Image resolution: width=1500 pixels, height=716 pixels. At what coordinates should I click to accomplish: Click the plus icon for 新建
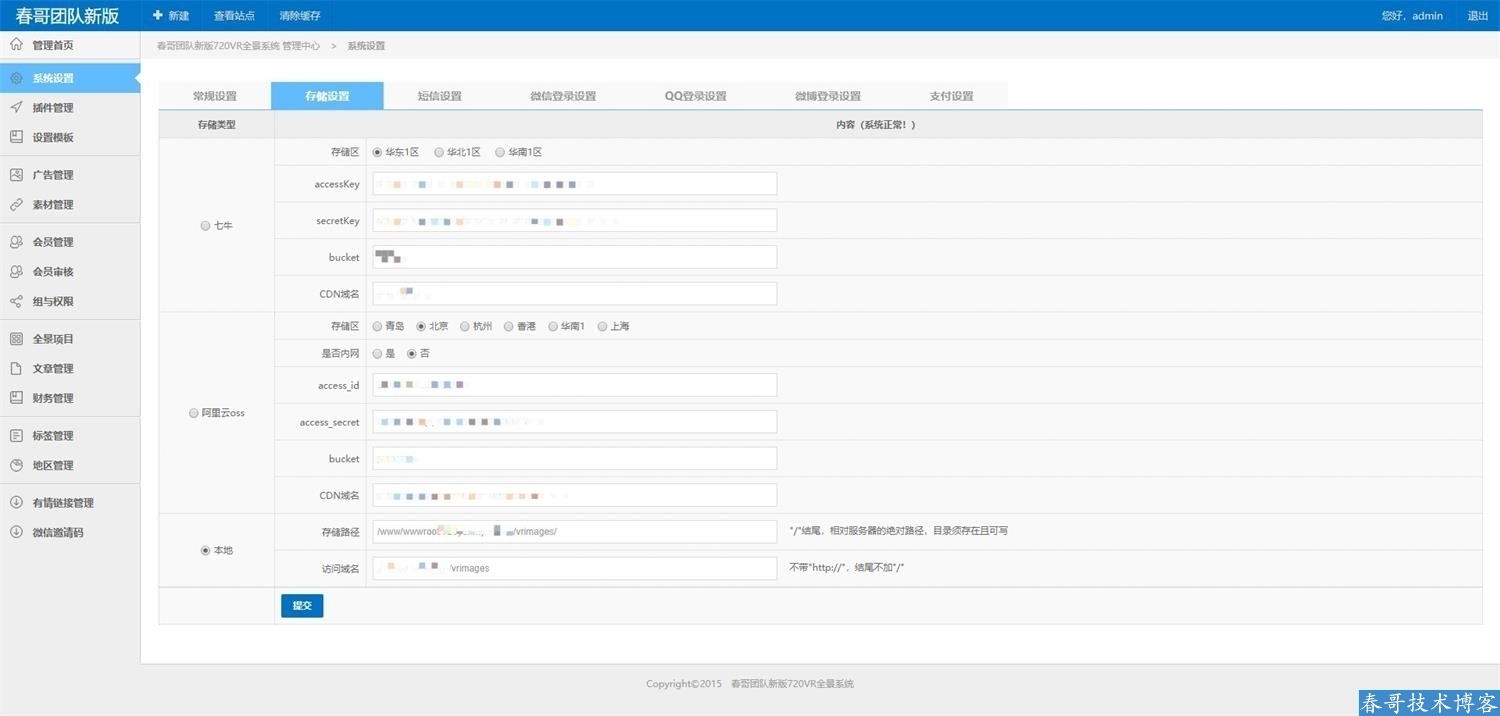pyautogui.click(x=158, y=16)
